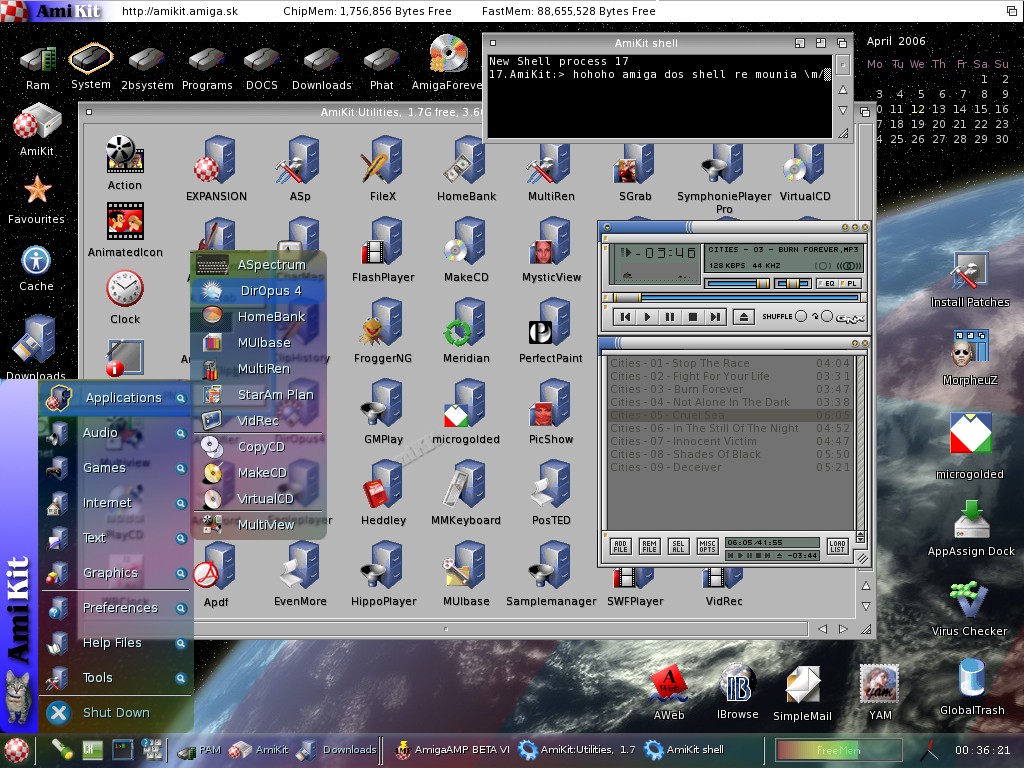
Task: Choose DirOpus 4 from the Applications submenu
Action: (x=259, y=291)
